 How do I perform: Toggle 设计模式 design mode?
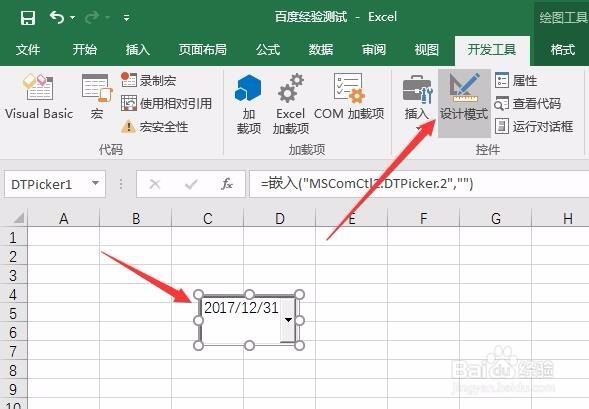coord(464,103)
